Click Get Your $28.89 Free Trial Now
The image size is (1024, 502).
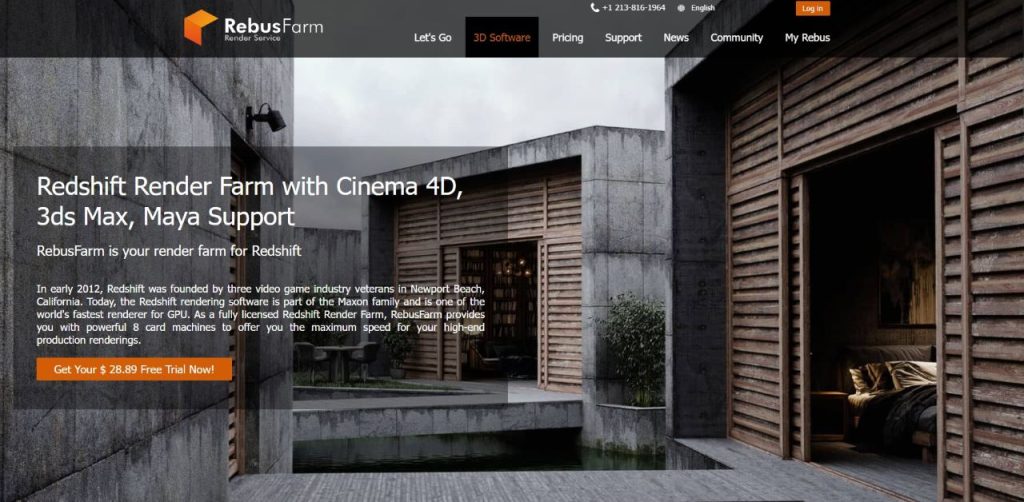(134, 369)
